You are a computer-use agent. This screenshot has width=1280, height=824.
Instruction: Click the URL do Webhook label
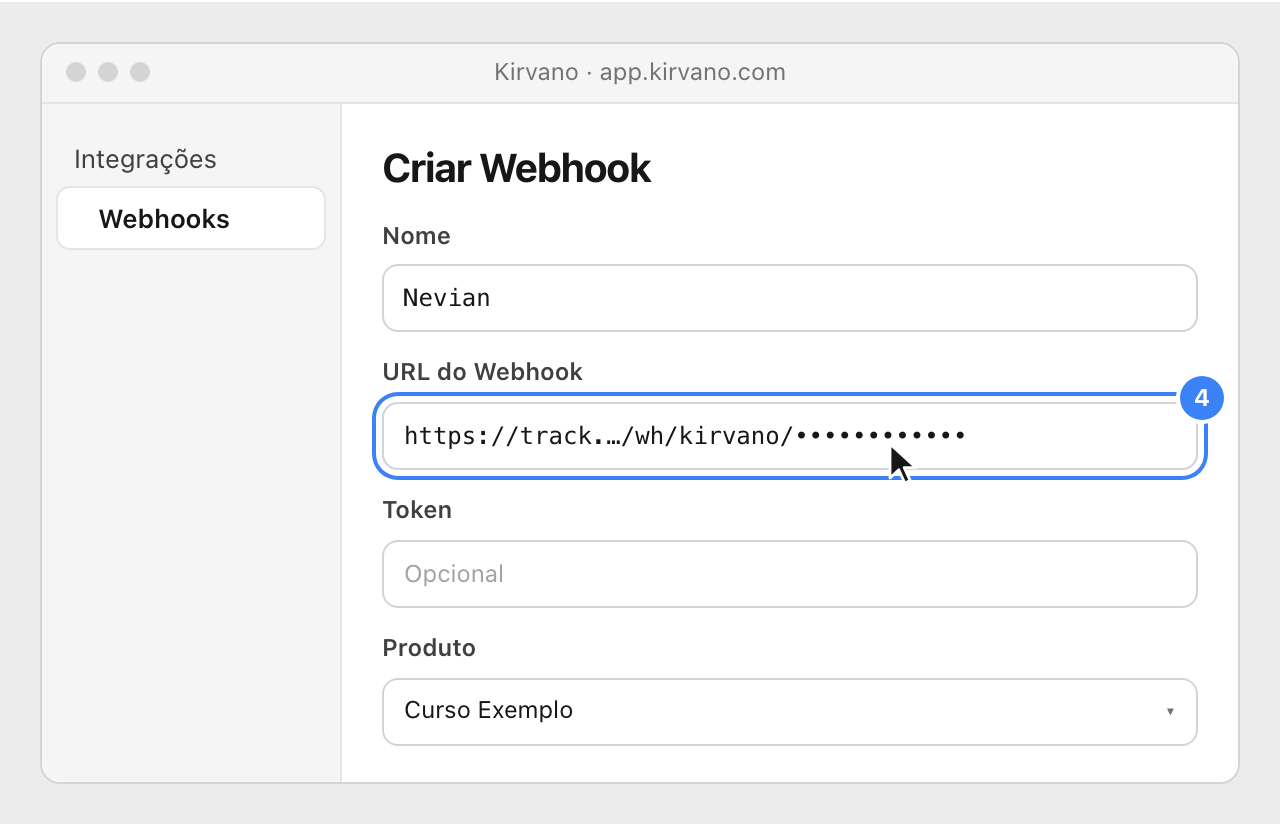483,372
